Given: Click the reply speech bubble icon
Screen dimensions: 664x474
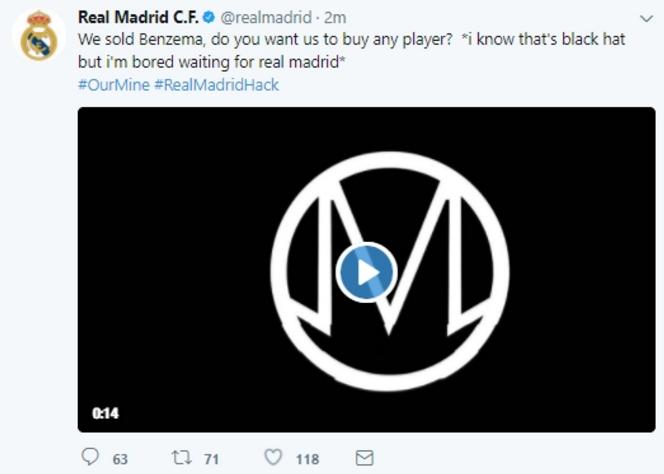Looking at the screenshot, I should click(91, 457).
